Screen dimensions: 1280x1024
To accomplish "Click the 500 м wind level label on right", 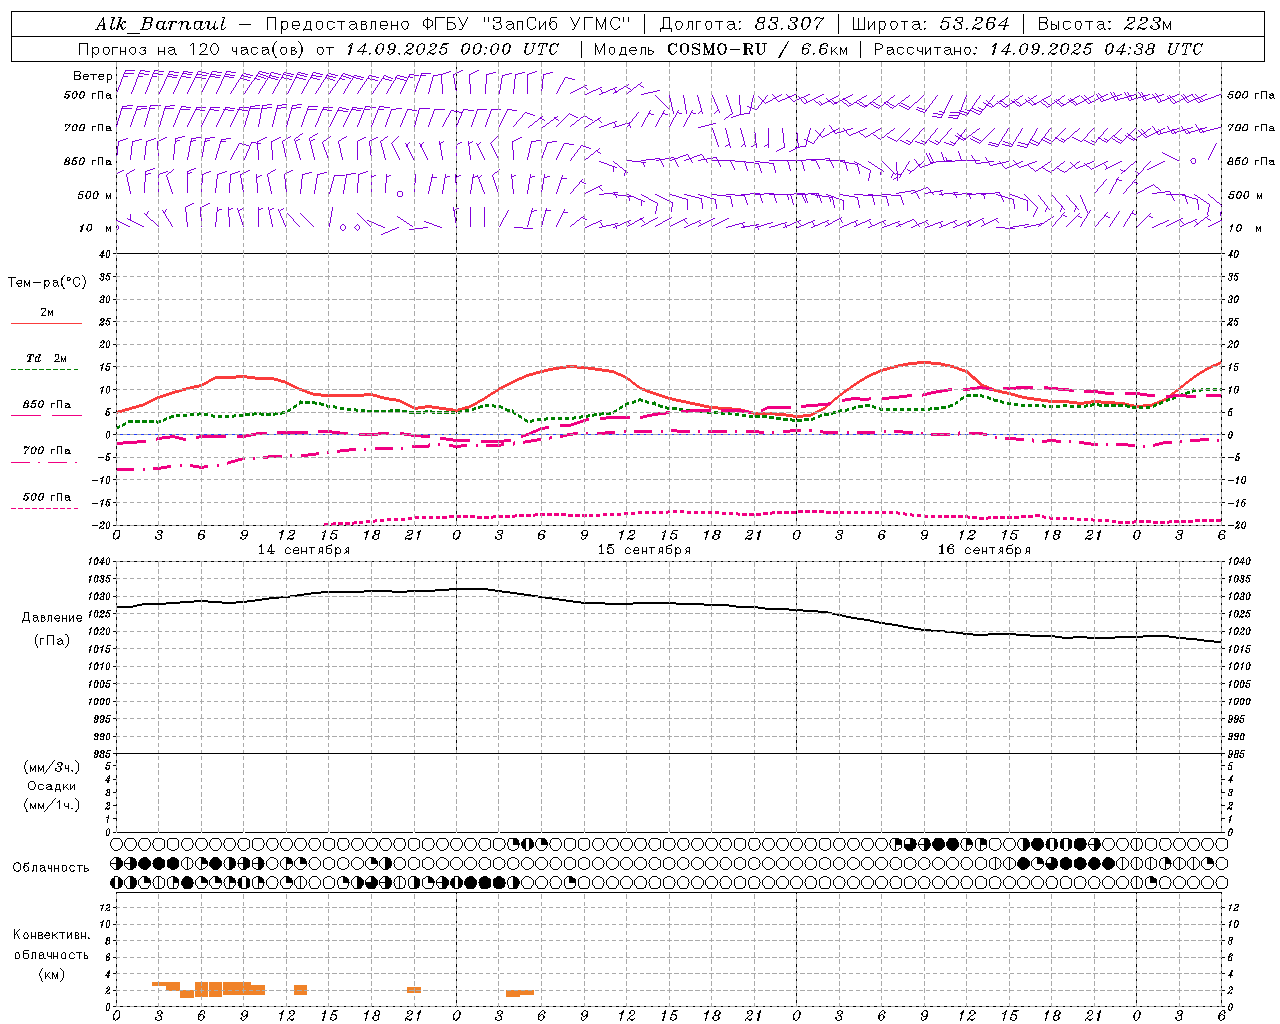I will pyautogui.click(x=1245, y=195).
